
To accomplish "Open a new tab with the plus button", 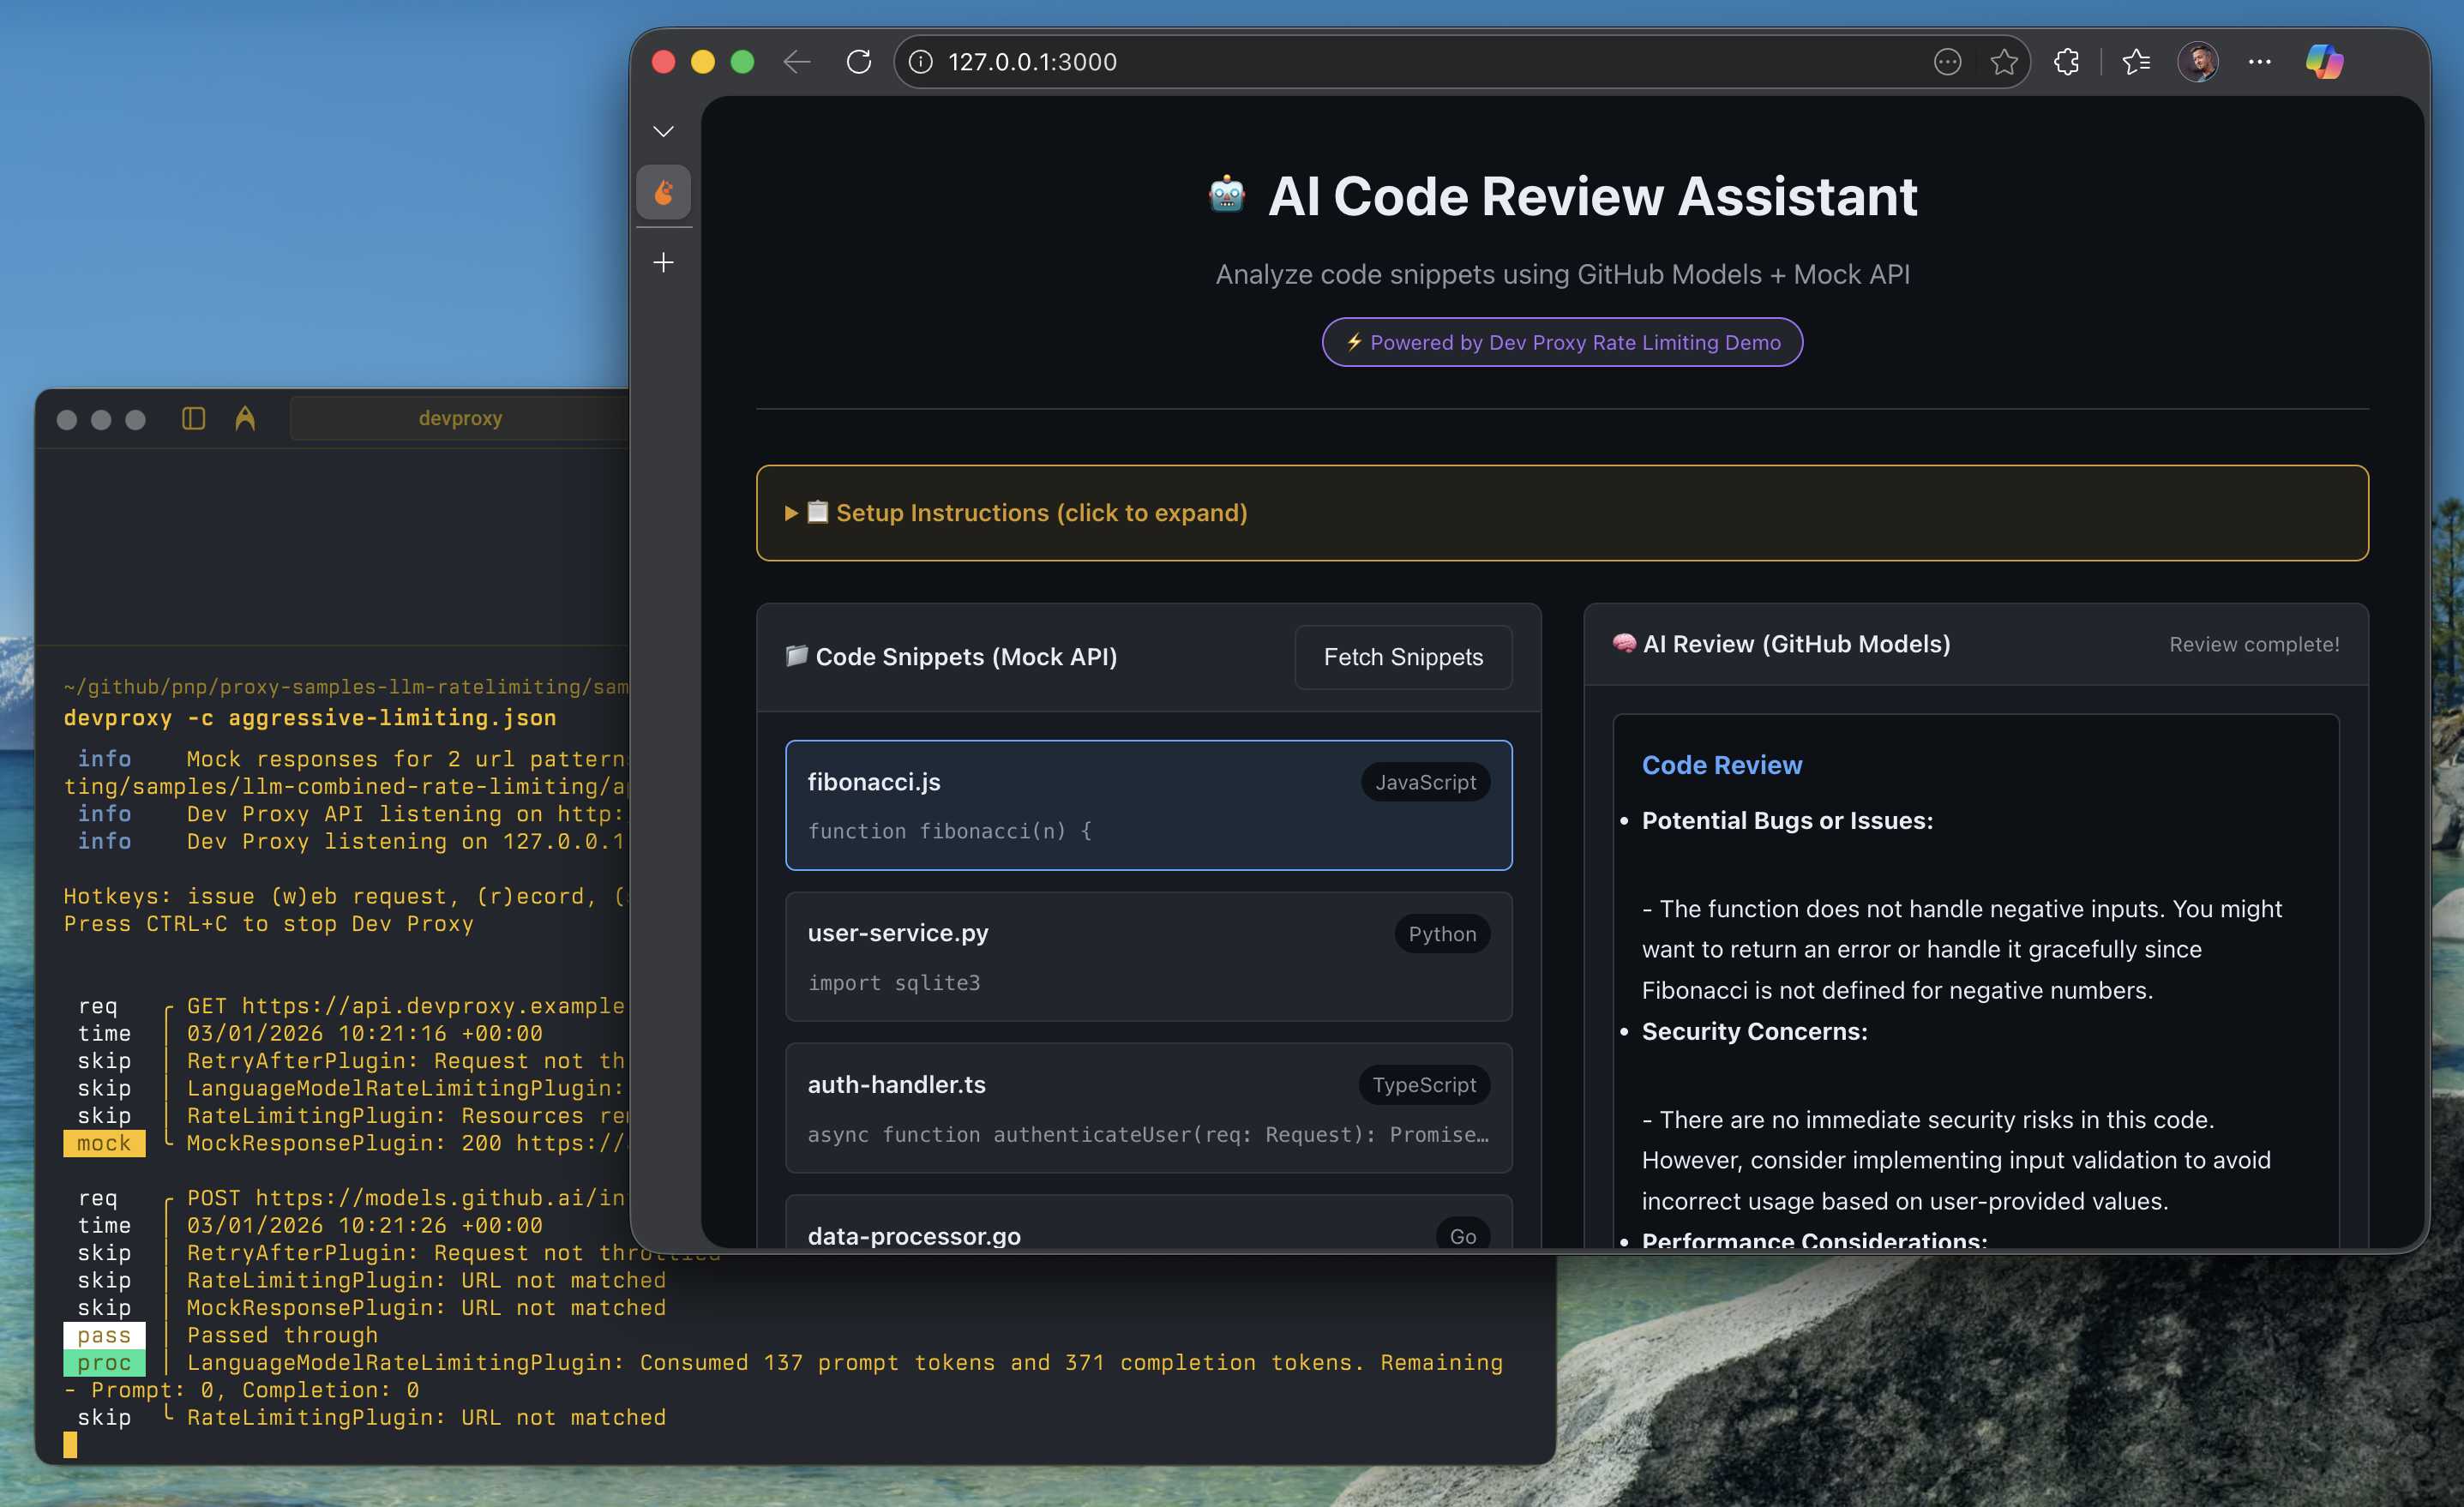I will (663, 261).
